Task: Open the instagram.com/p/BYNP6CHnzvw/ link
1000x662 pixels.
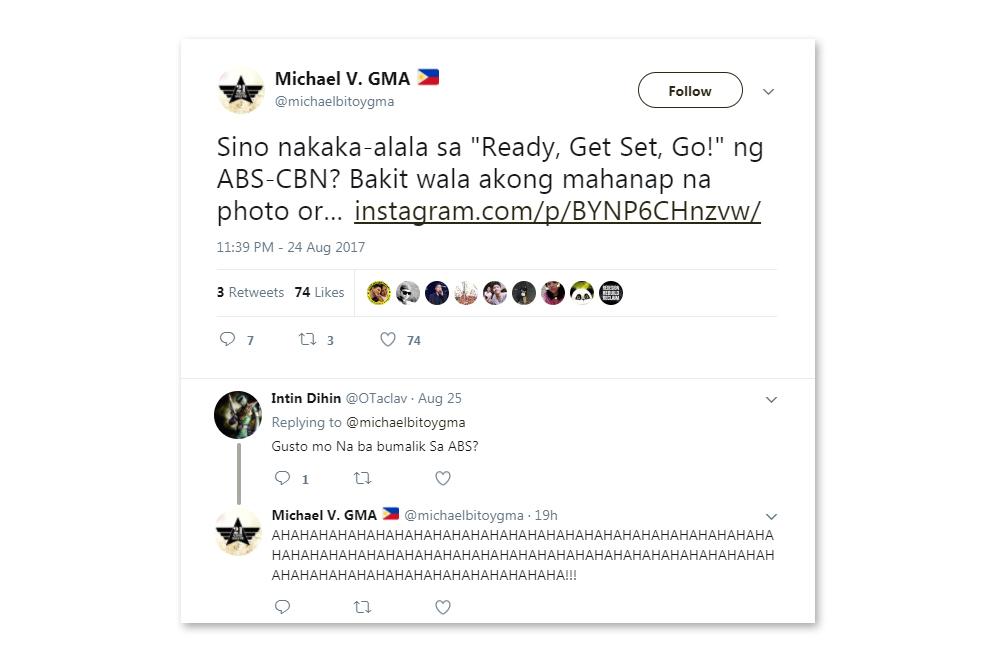Action: pos(557,211)
